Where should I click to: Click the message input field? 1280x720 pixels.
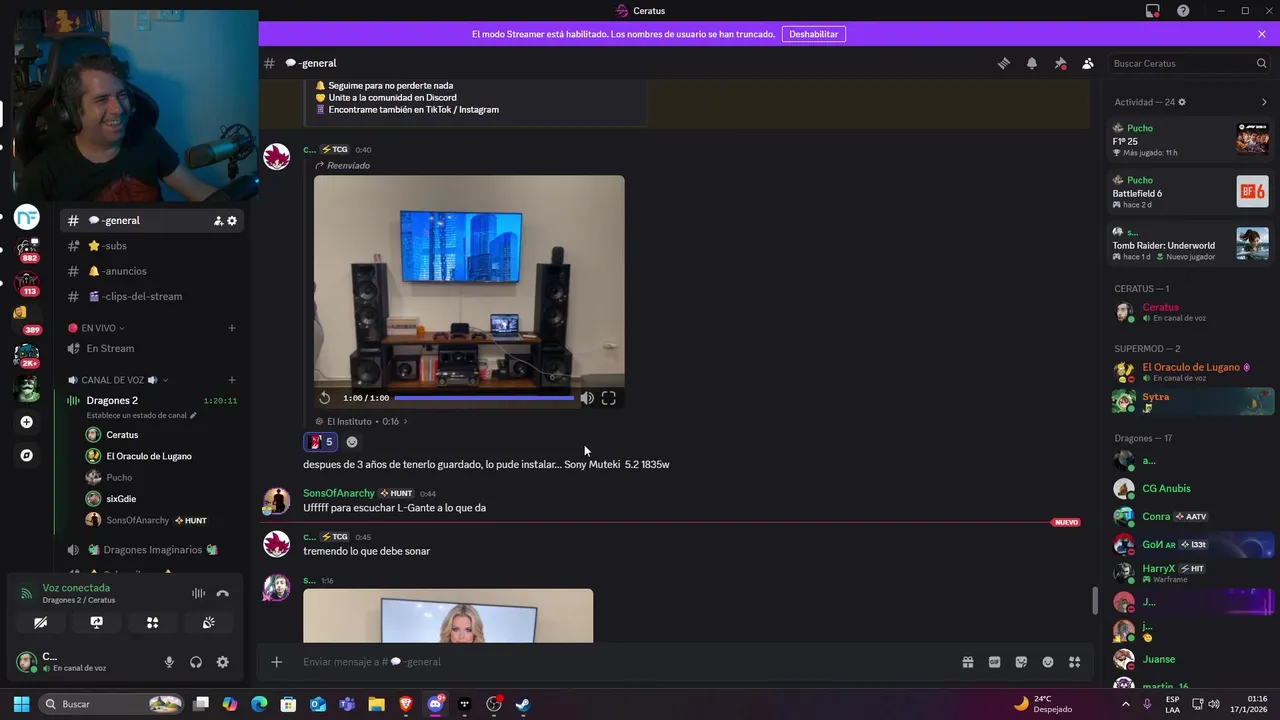pos(622,662)
